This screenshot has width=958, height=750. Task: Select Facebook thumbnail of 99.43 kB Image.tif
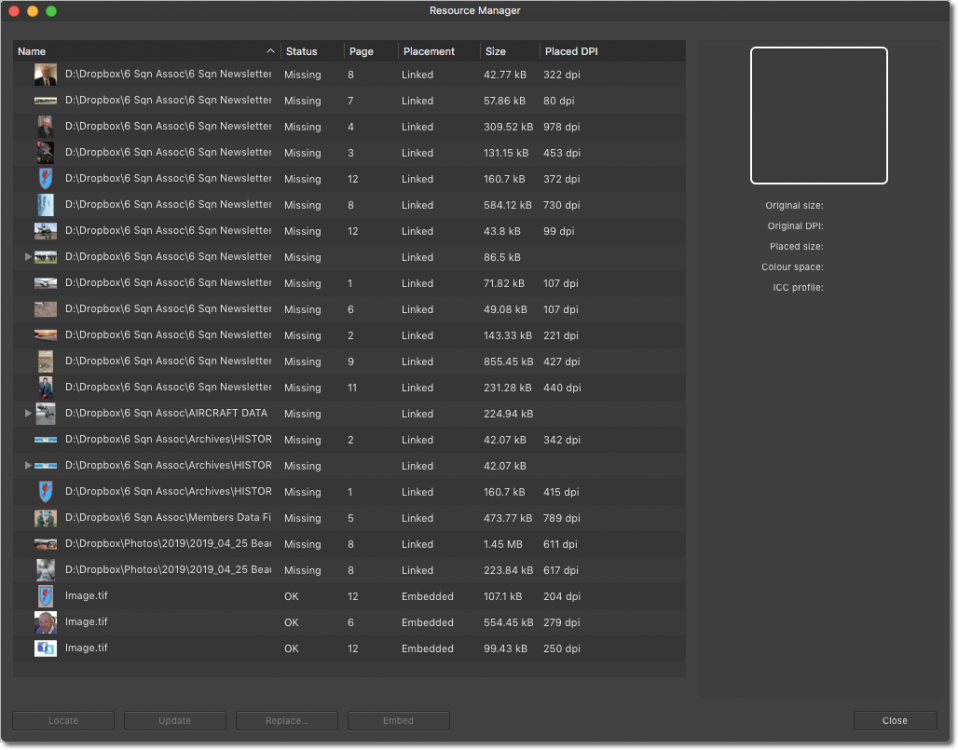[45, 648]
